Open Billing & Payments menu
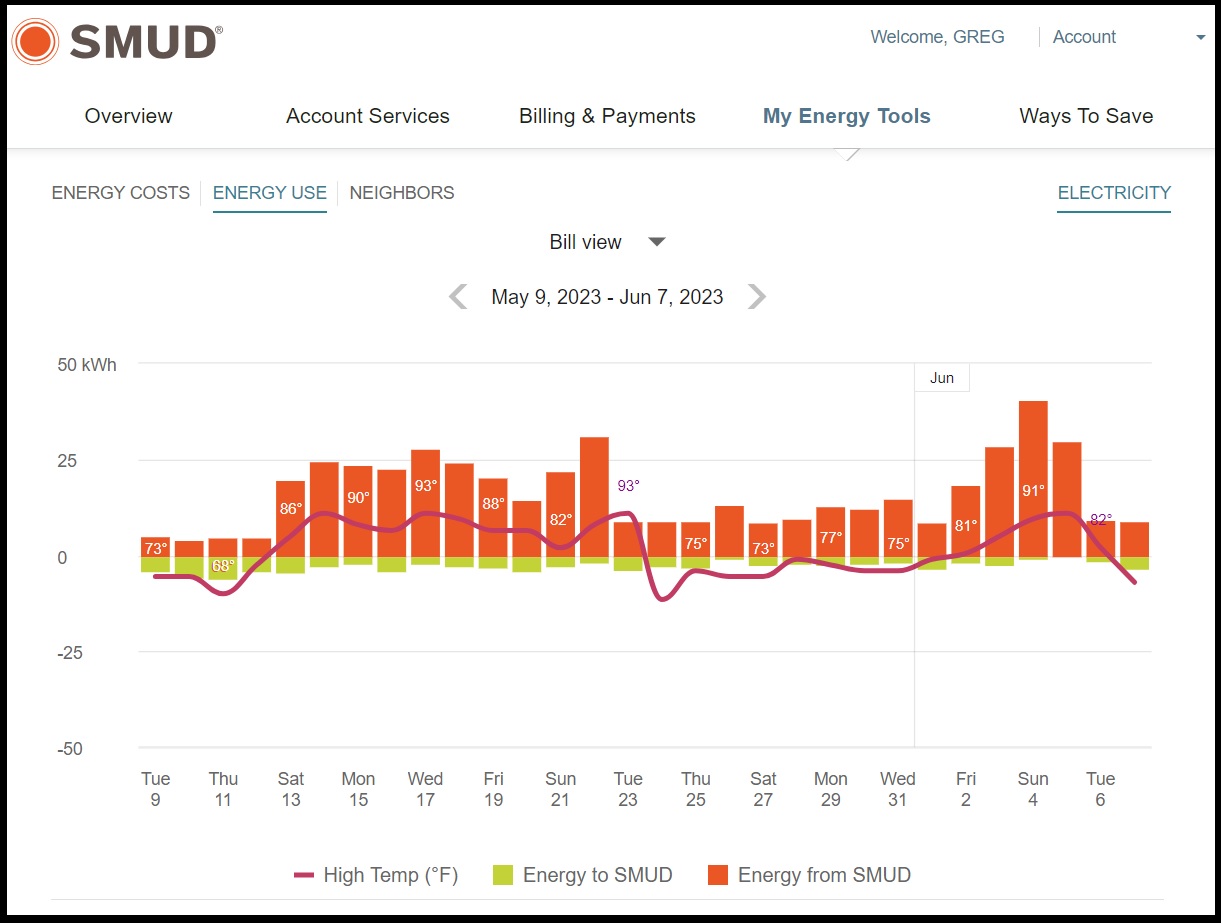Image resolution: width=1221 pixels, height=924 pixels. (607, 116)
